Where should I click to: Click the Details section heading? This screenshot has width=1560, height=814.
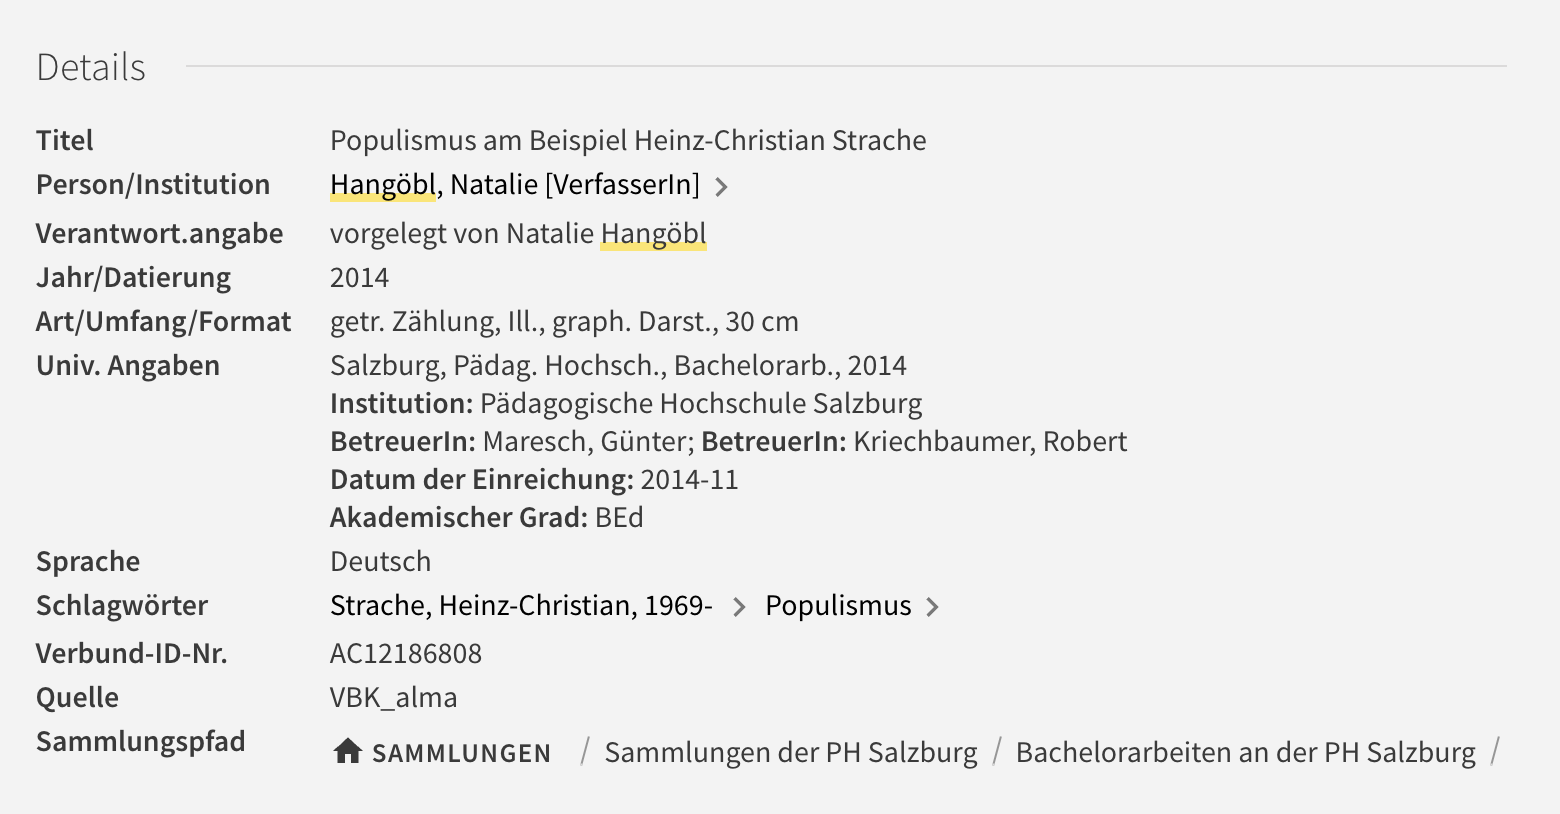tap(91, 67)
